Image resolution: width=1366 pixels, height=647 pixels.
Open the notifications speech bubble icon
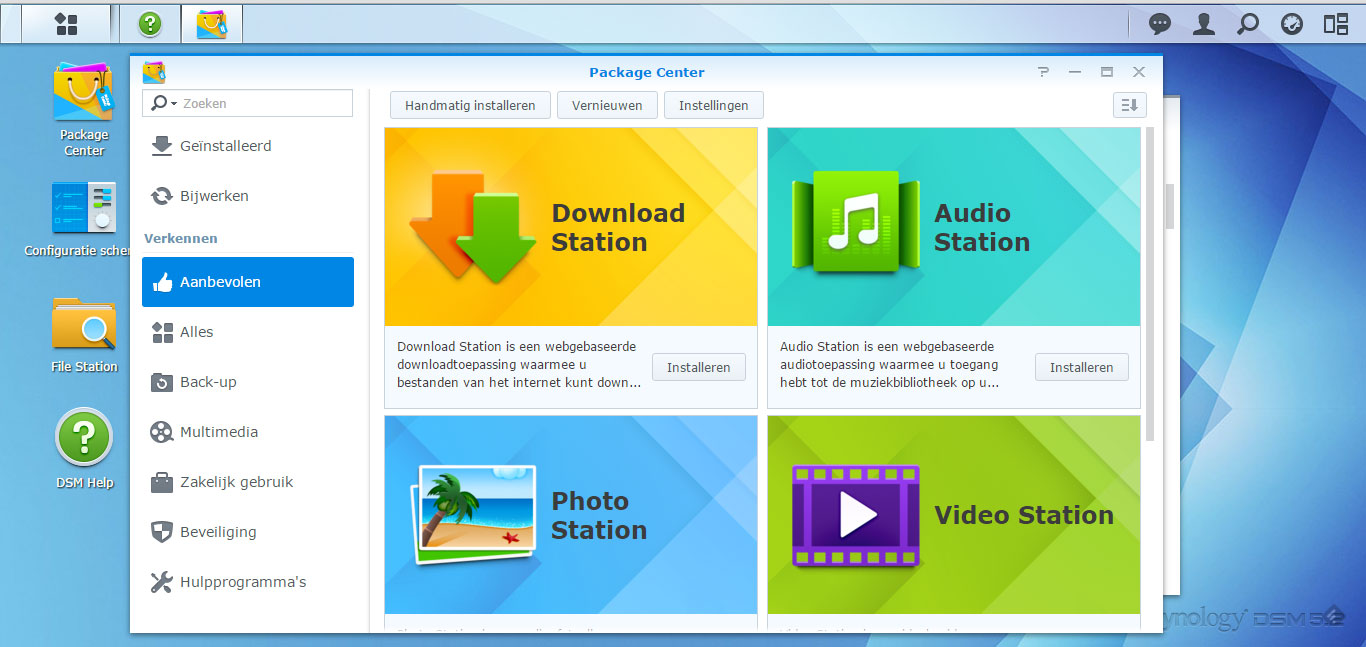1160,24
